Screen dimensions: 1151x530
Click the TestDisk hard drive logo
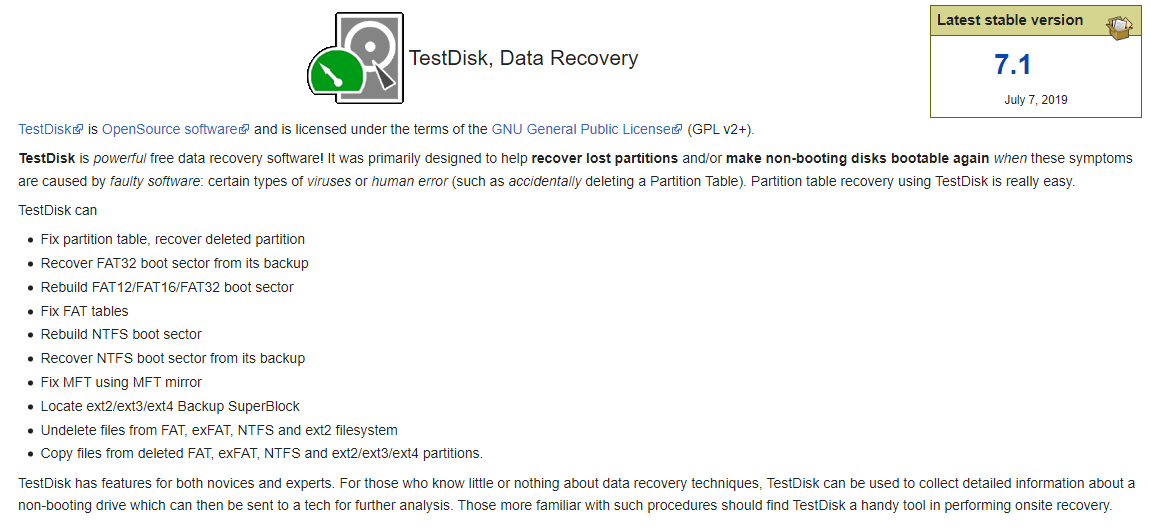coord(355,58)
